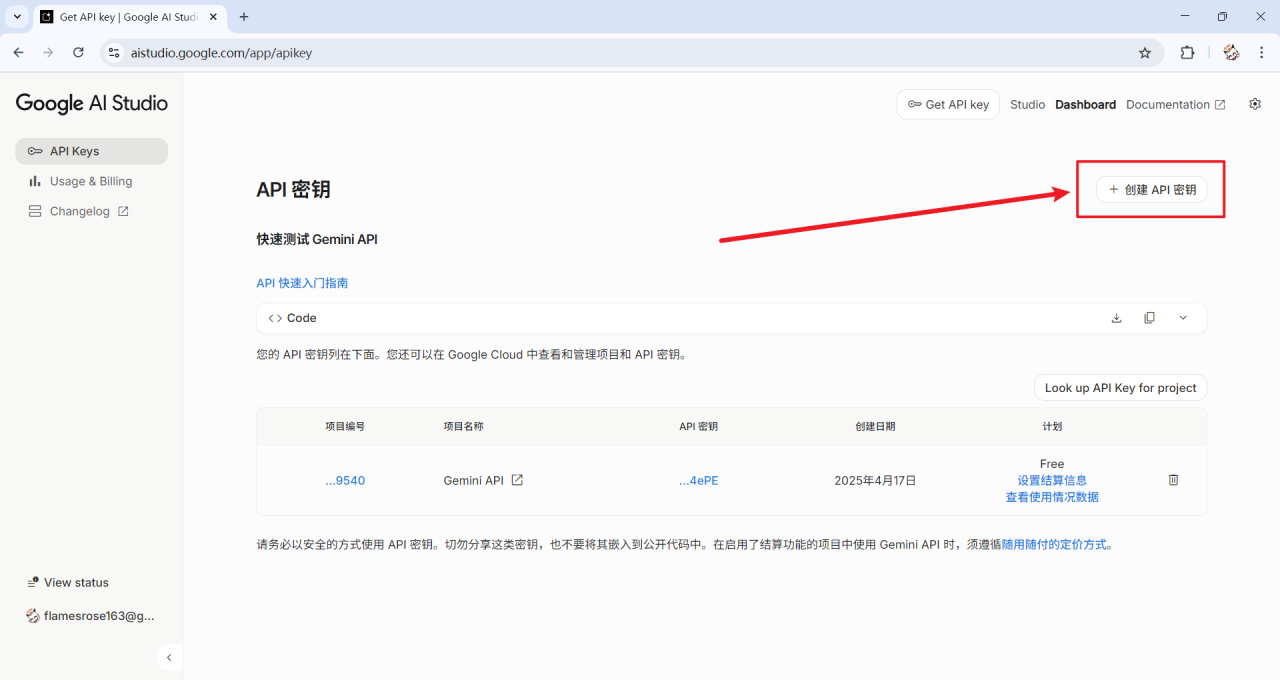This screenshot has height=680, width=1280.
Task: Switch to the Dashboard tab
Action: click(1085, 104)
